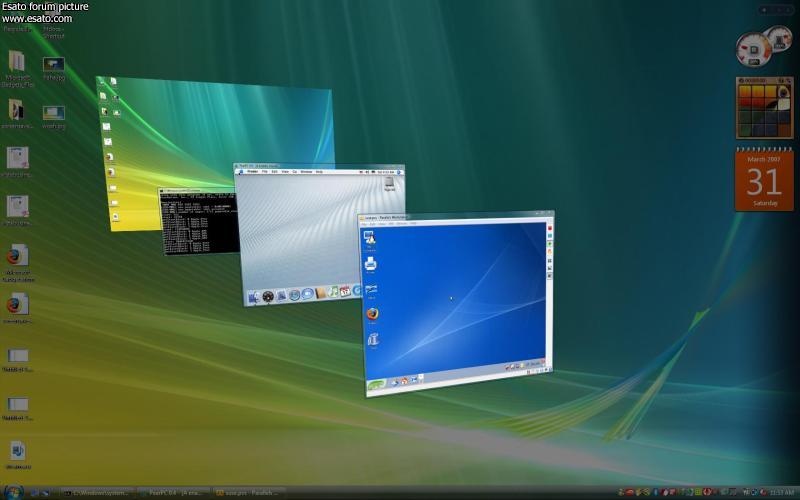Image resolution: width=800 pixels, height=500 pixels.
Task: Click the calendar gadget showing 31 Saturday
Action: click(x=764, y=180)
